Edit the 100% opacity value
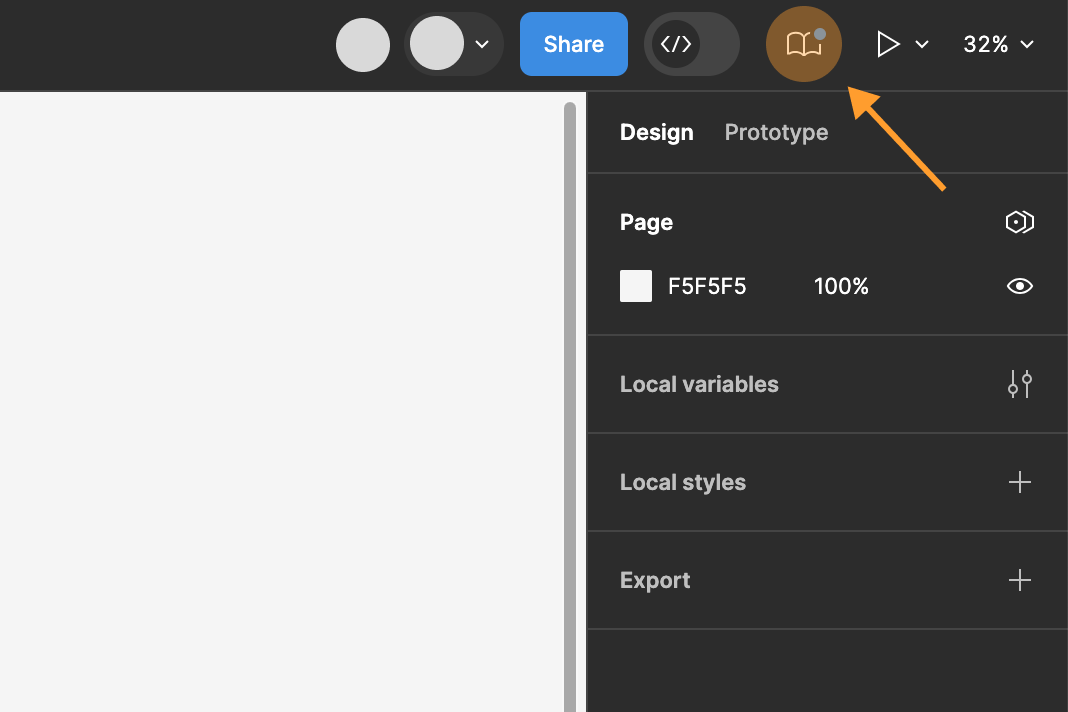1068x712 pixels. point(841,286)
